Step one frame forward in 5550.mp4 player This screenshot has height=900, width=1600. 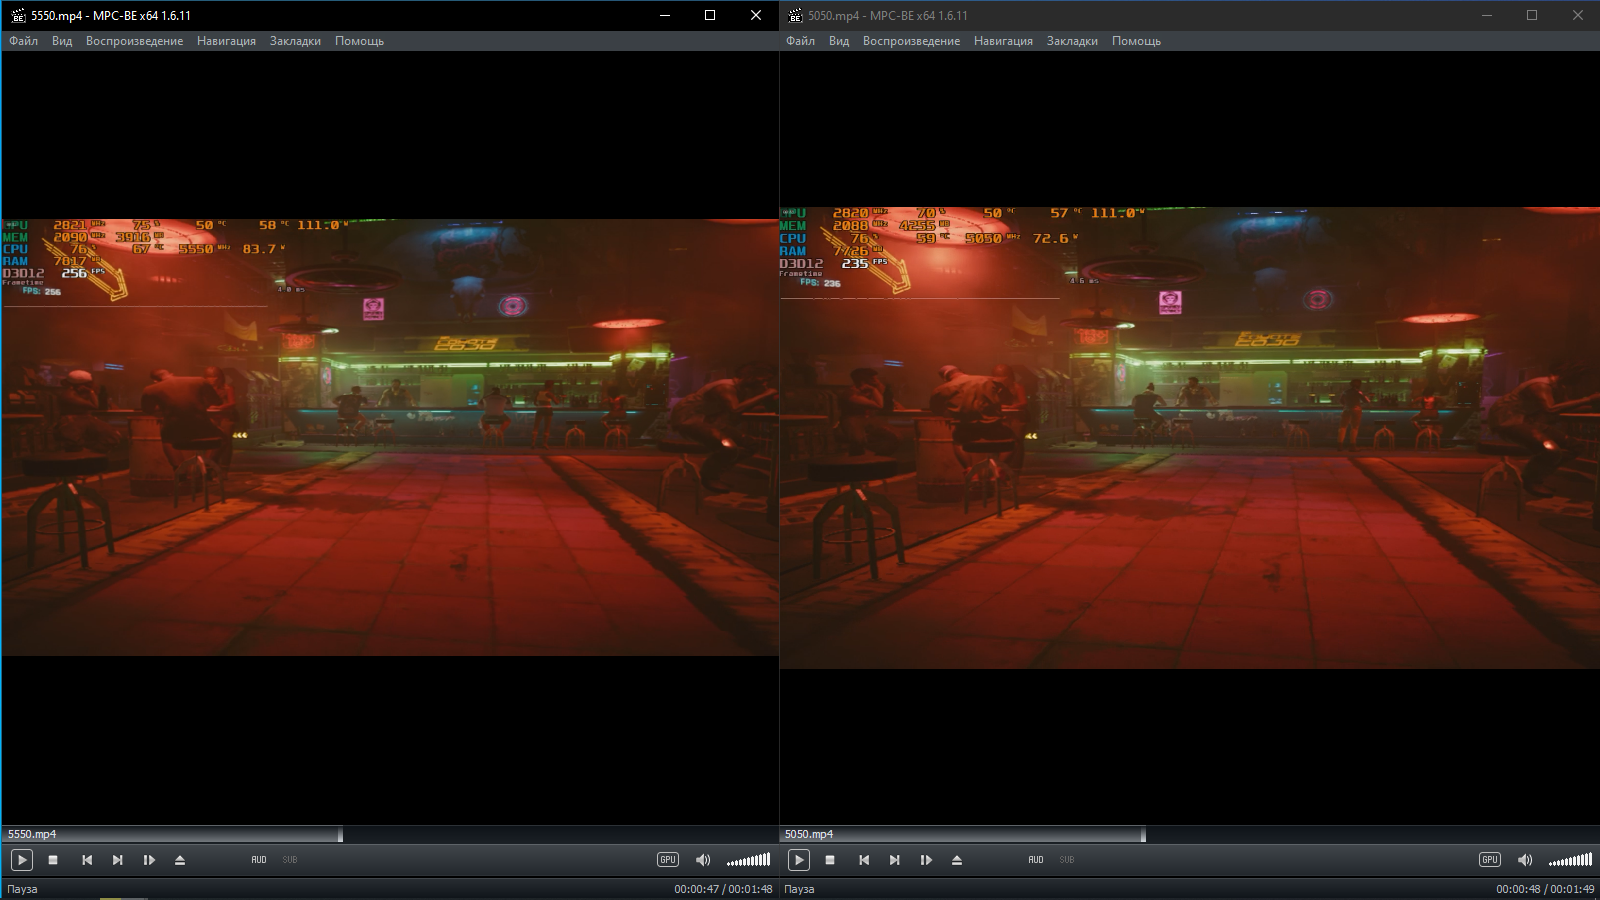click(x=149, y=860)
